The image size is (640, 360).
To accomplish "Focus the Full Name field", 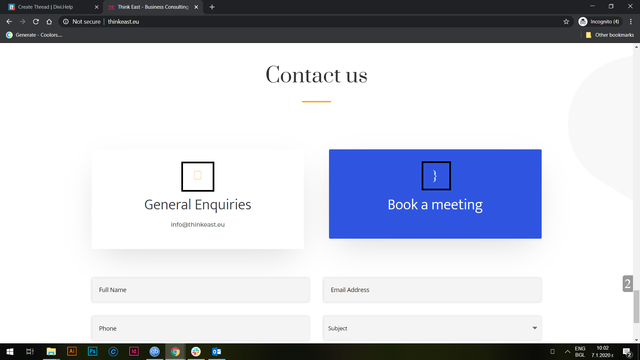I will click(200, 290).
